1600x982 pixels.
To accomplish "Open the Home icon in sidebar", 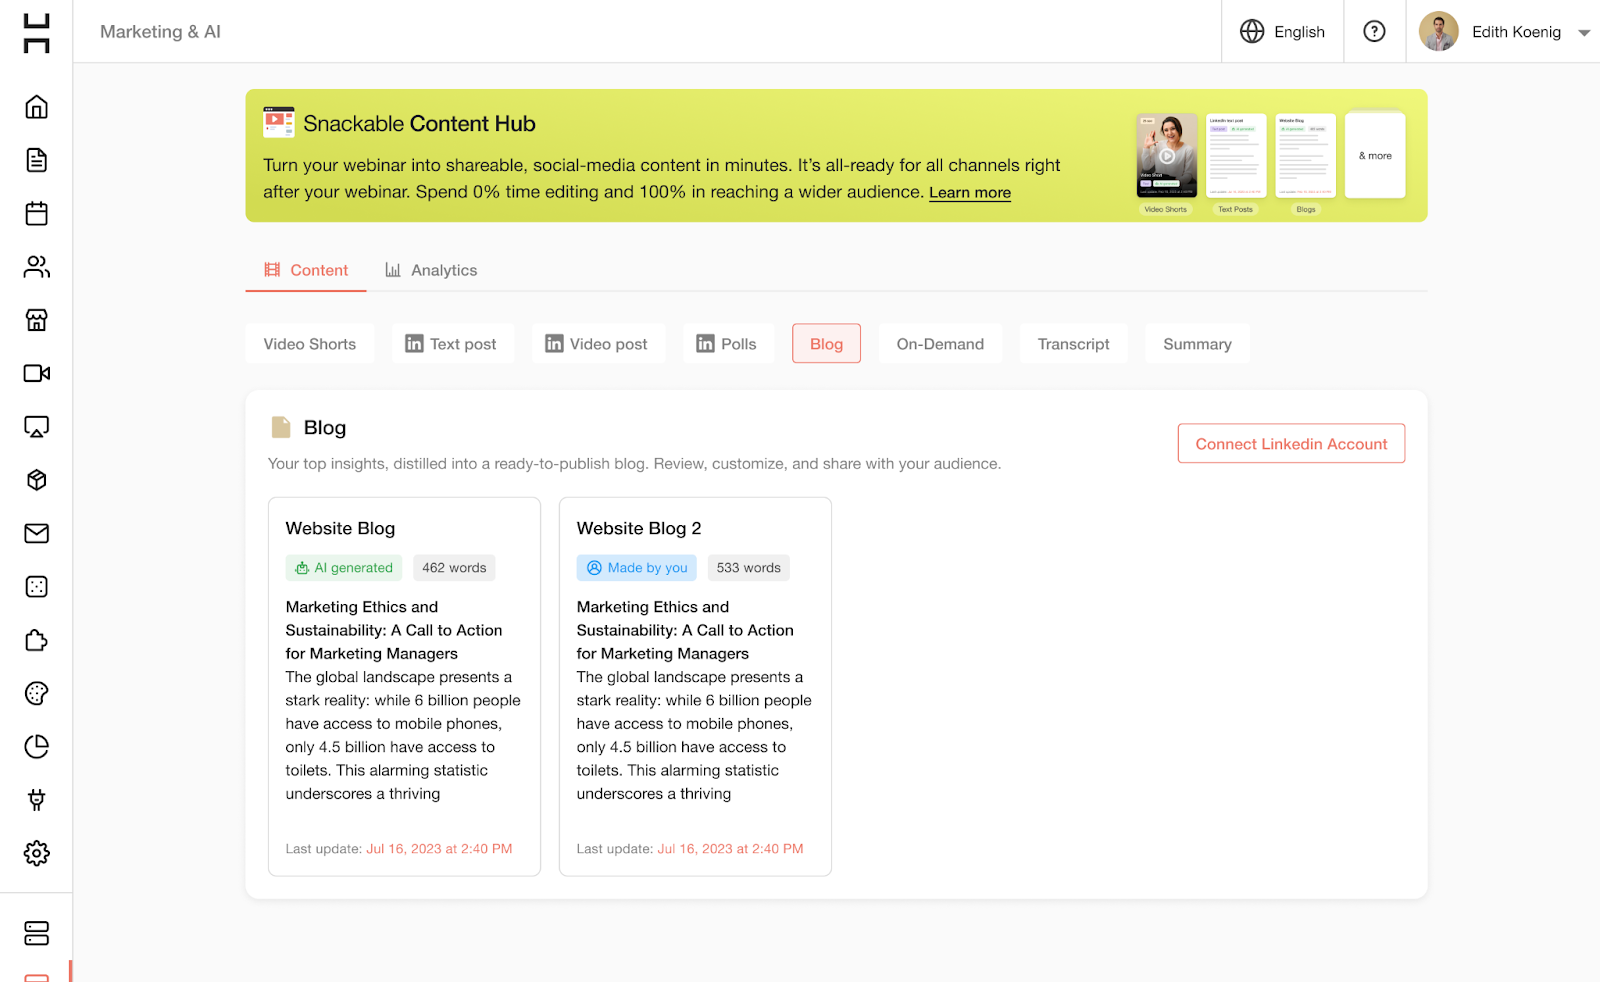I will click(36, 107).
